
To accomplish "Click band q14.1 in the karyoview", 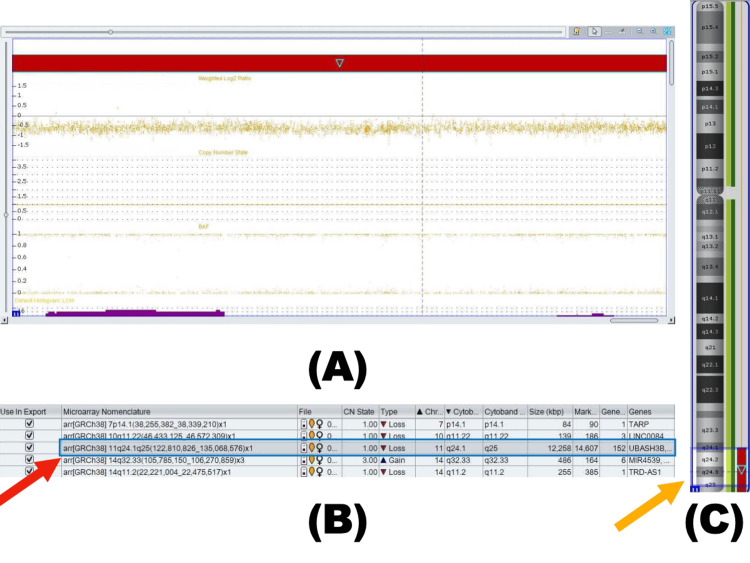I will click(710, 298).
